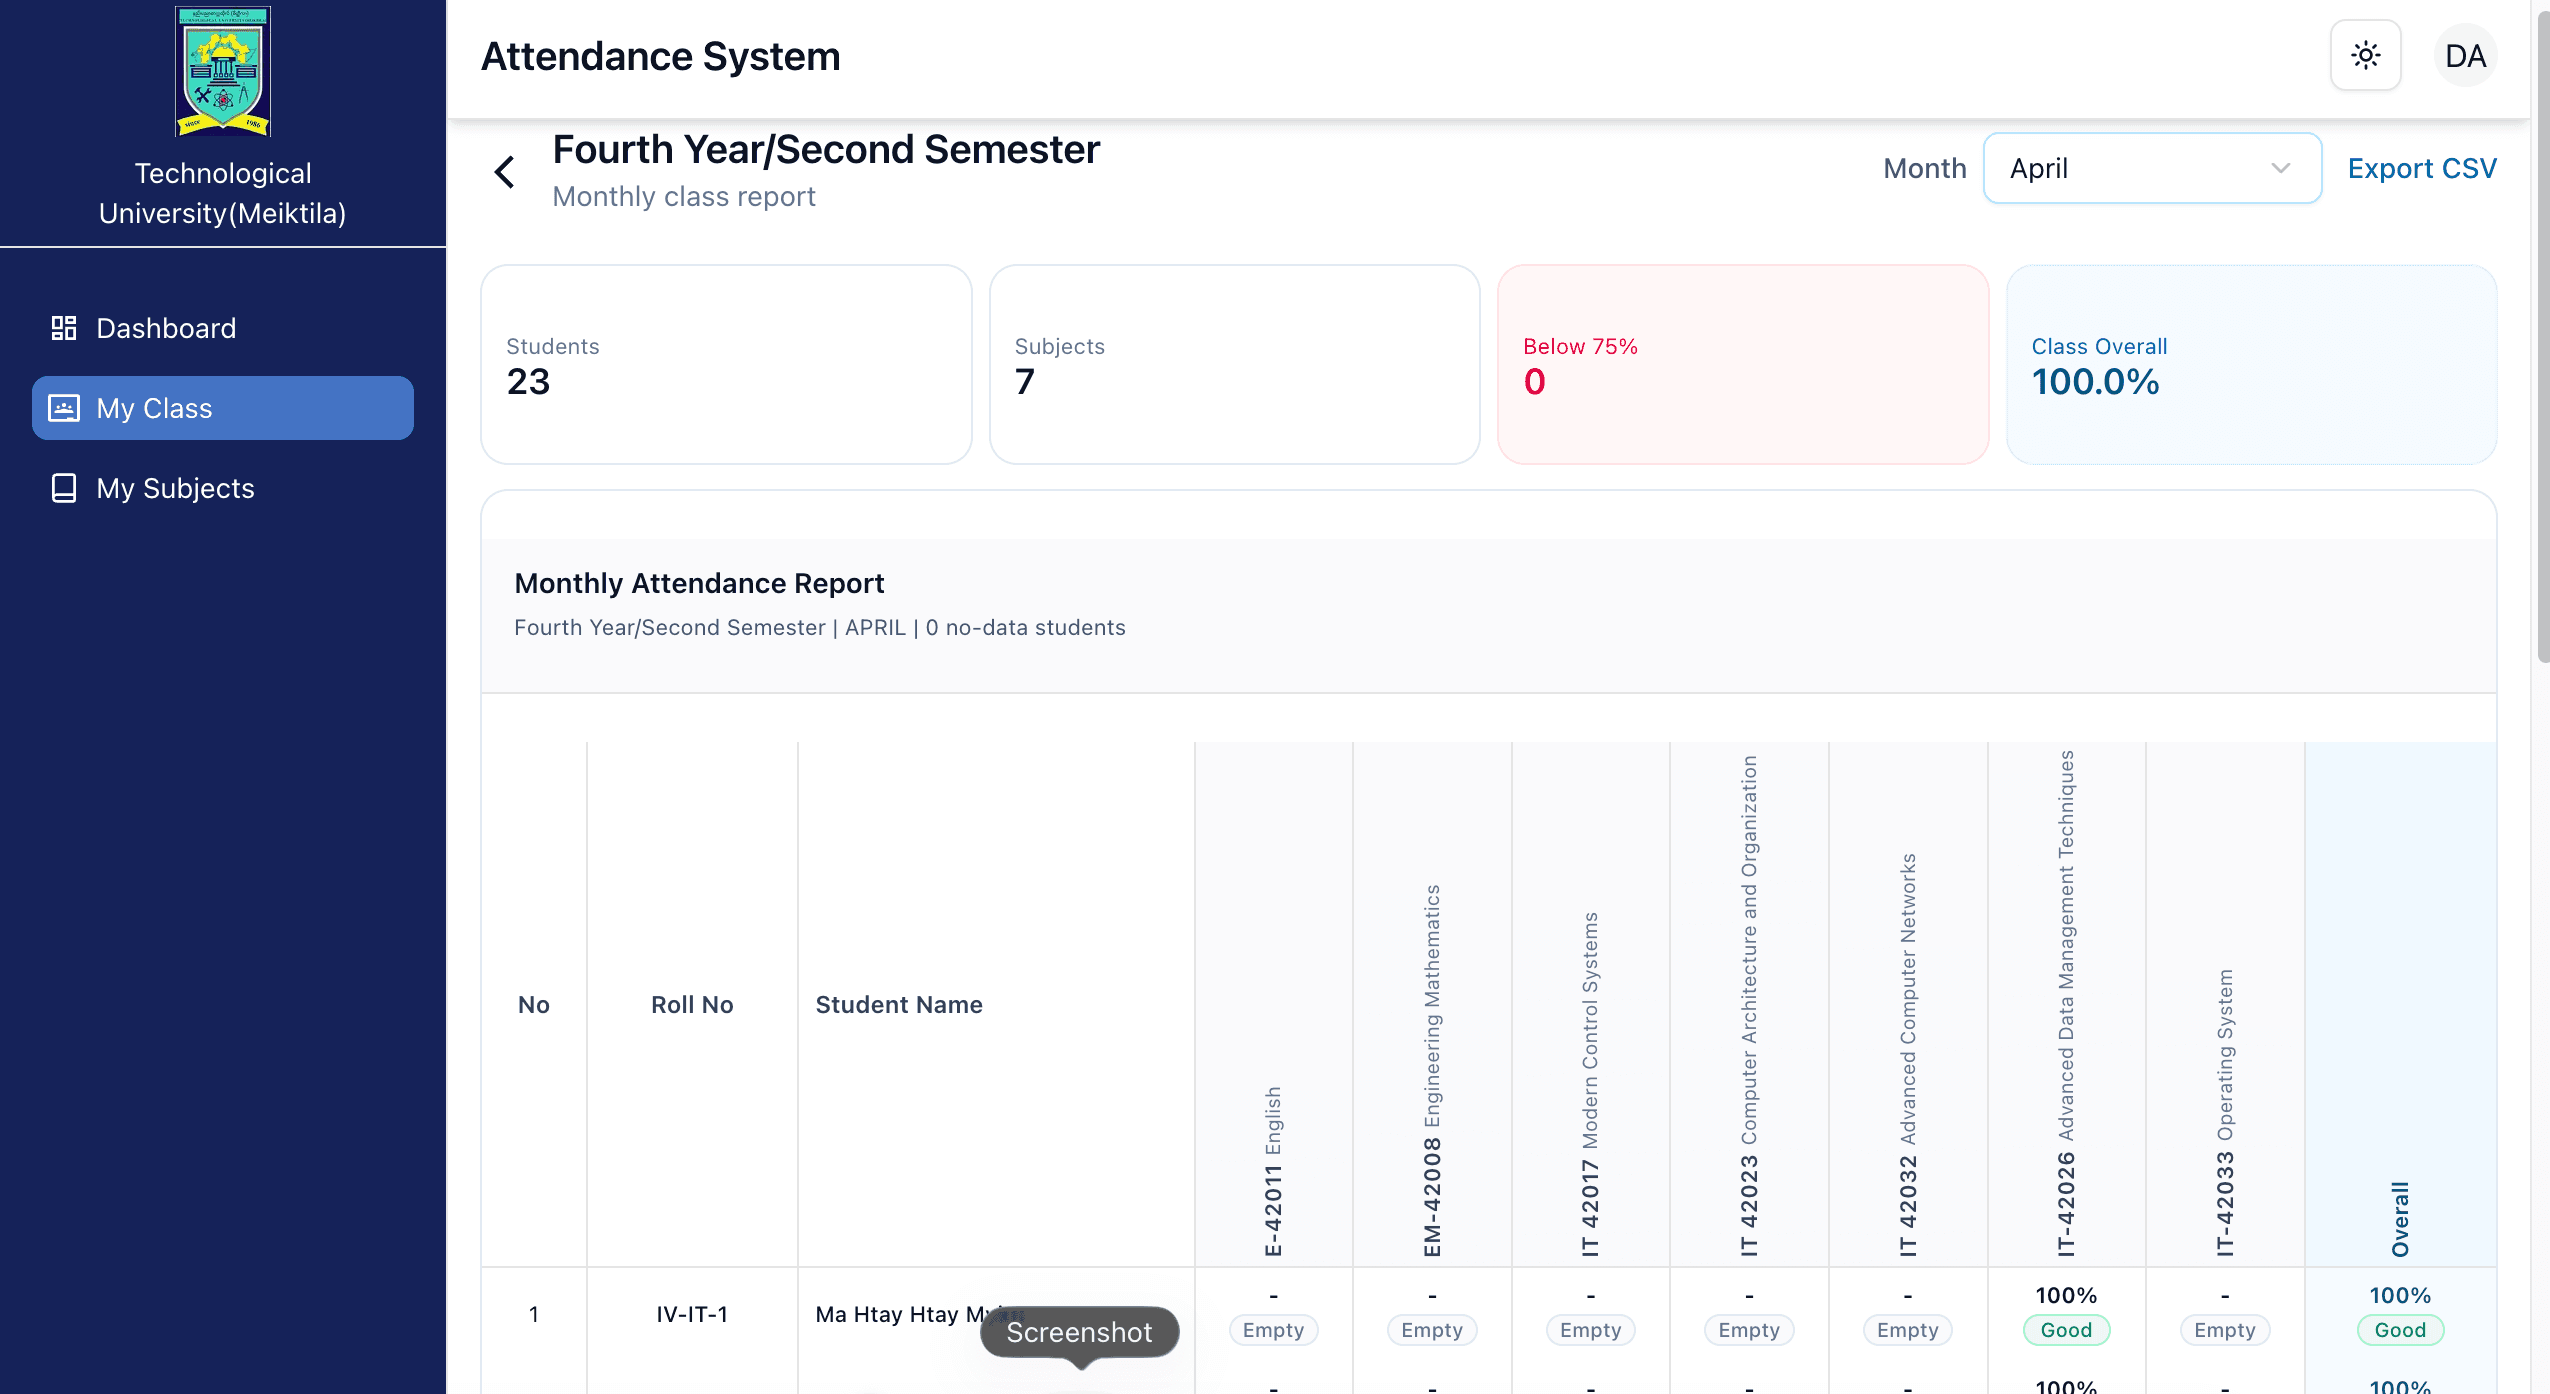Click the Empty badge under Operating System
This screenshot has width=2550, height=1394.
click(x=2225, y=1330)
